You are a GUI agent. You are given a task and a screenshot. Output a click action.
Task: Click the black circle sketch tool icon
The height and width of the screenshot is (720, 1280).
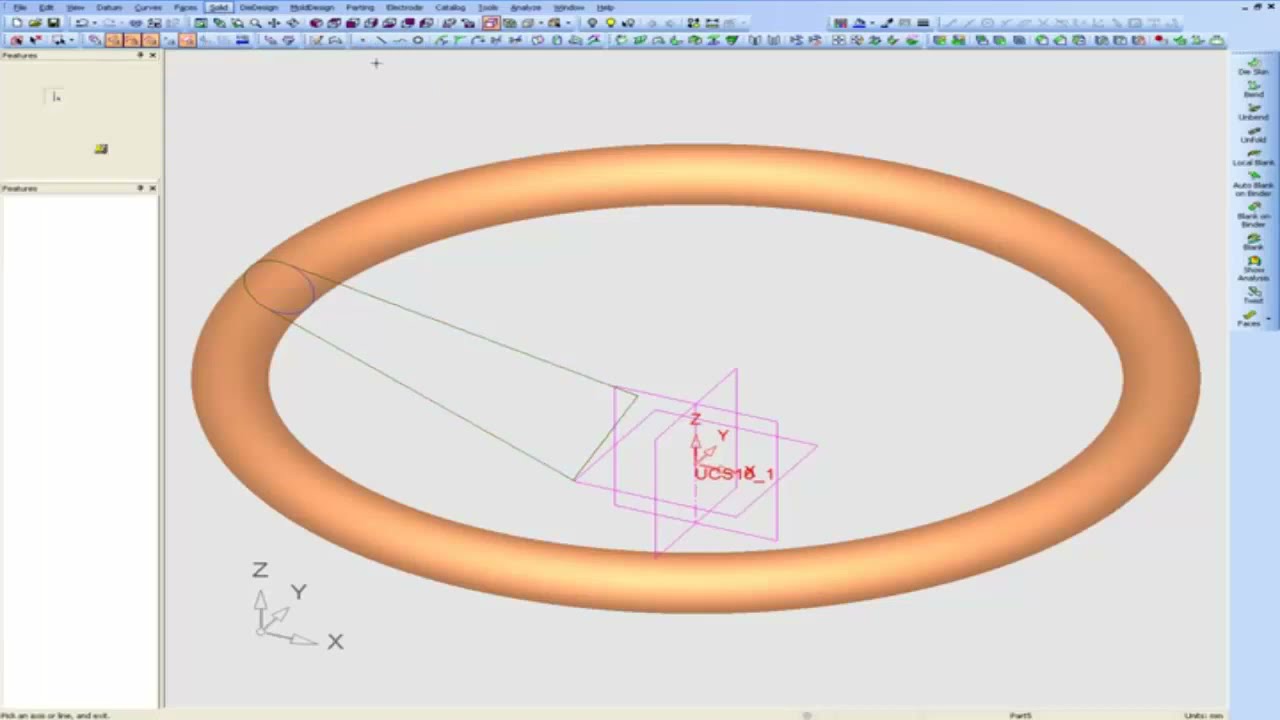418,40
